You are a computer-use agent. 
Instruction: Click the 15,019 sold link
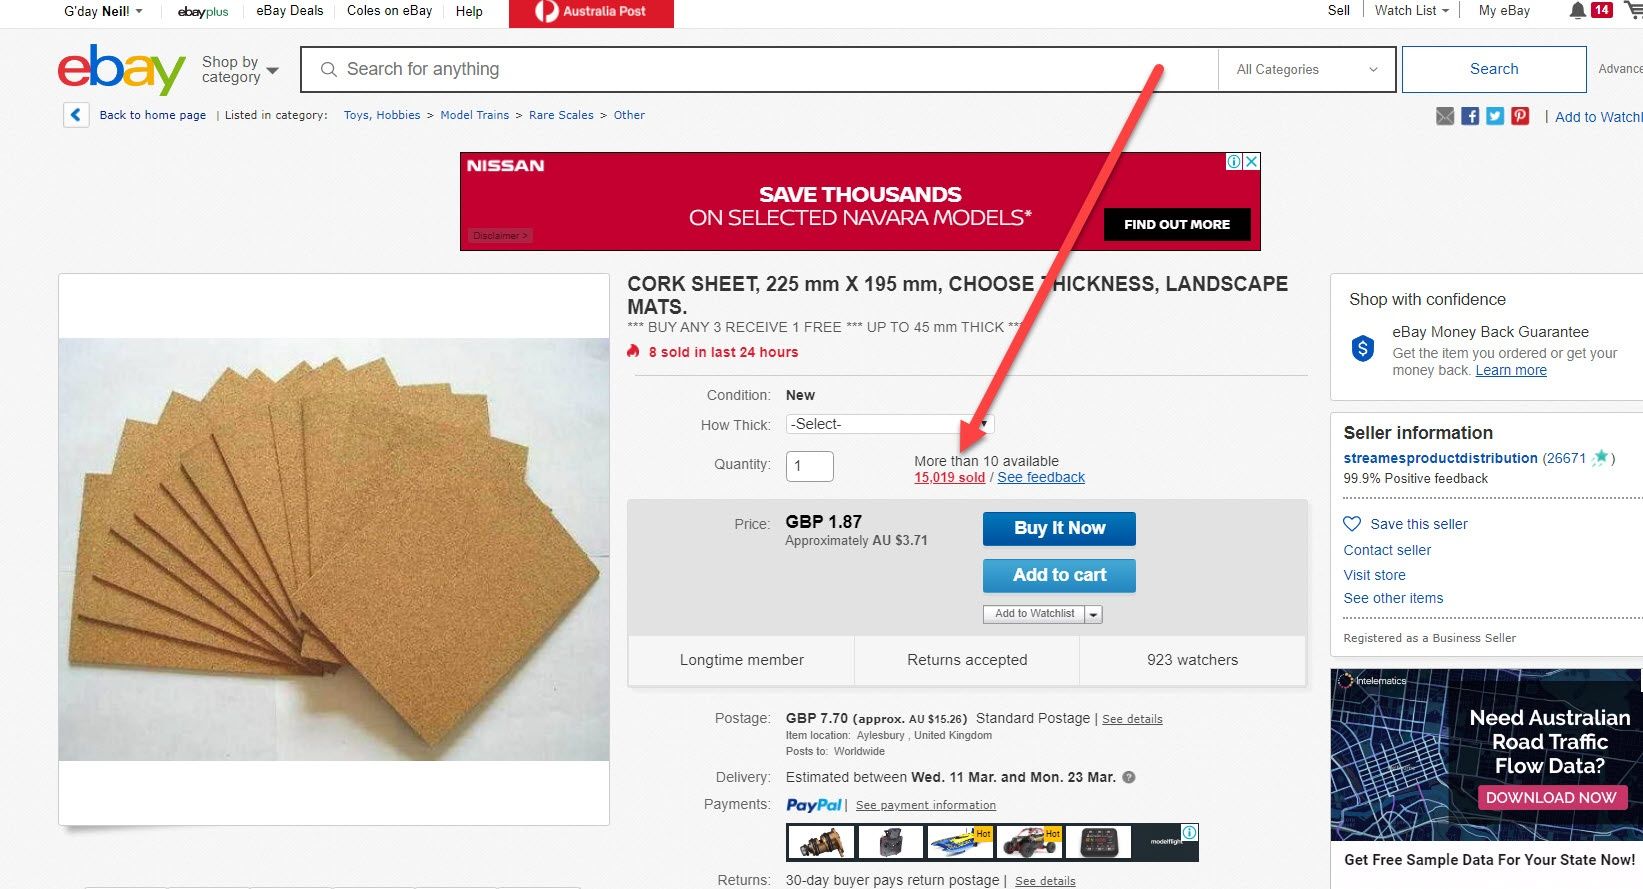[x=949, y=478]
